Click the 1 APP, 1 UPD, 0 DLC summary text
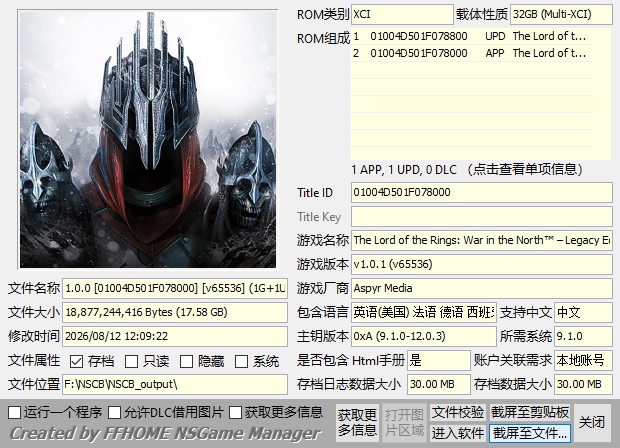Image resolution: width=620 pixels, height=448 pixels. pyautogui.click(x=467, y=170)
